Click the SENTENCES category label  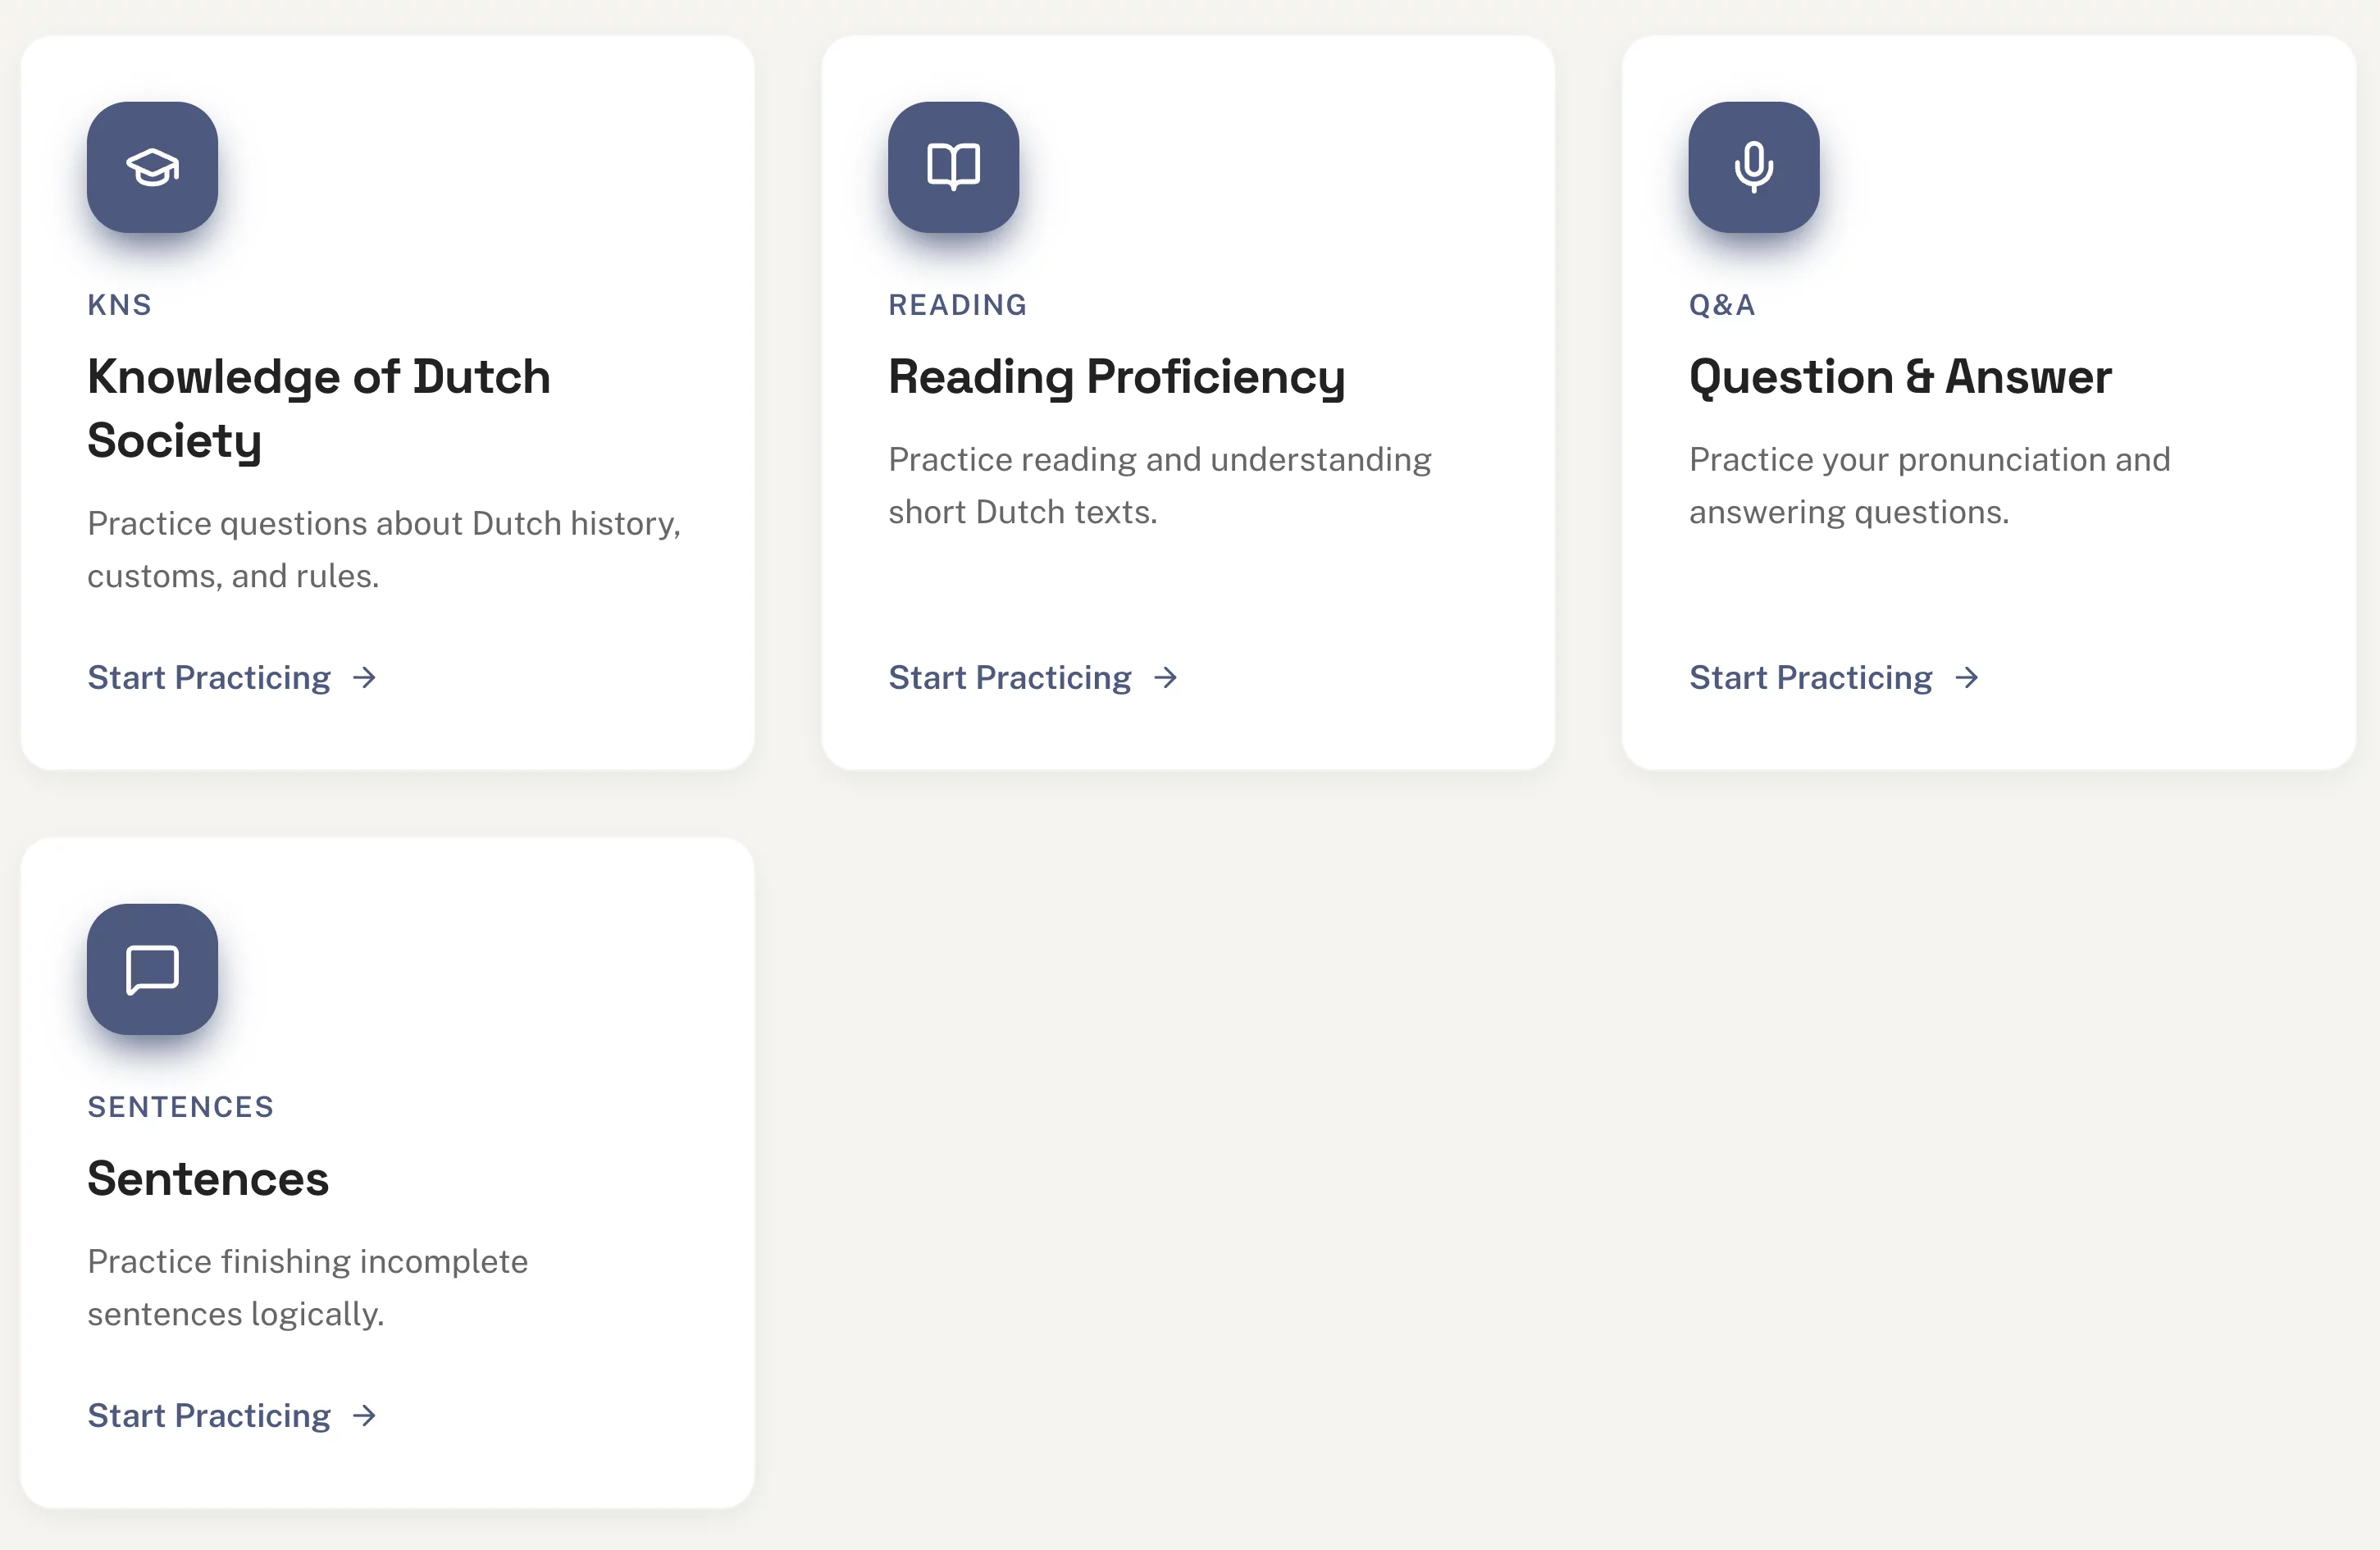pos(181,1107)
